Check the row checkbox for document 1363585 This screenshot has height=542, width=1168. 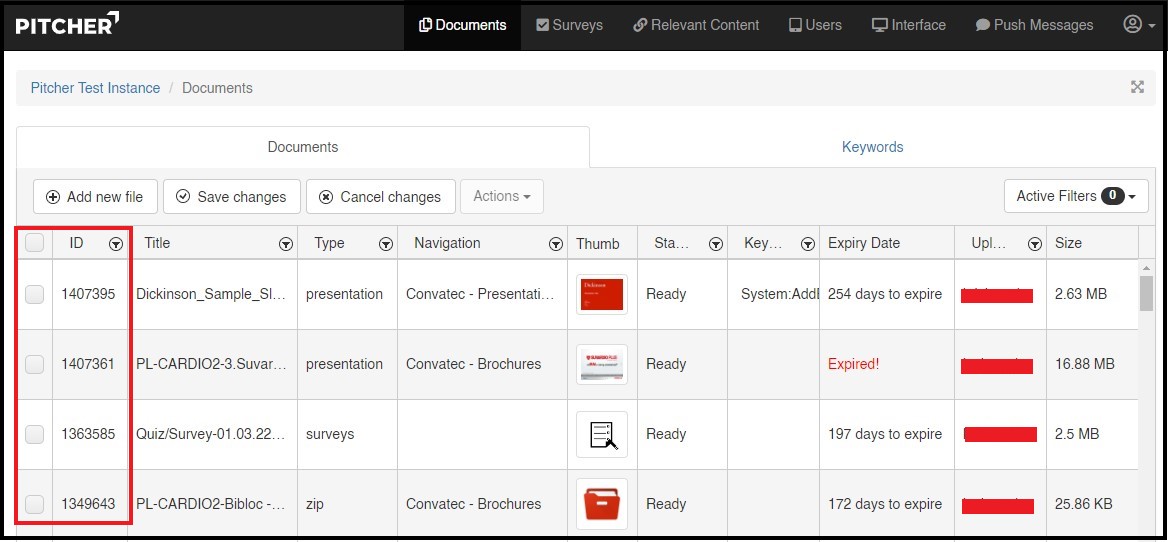pos(34,434)
